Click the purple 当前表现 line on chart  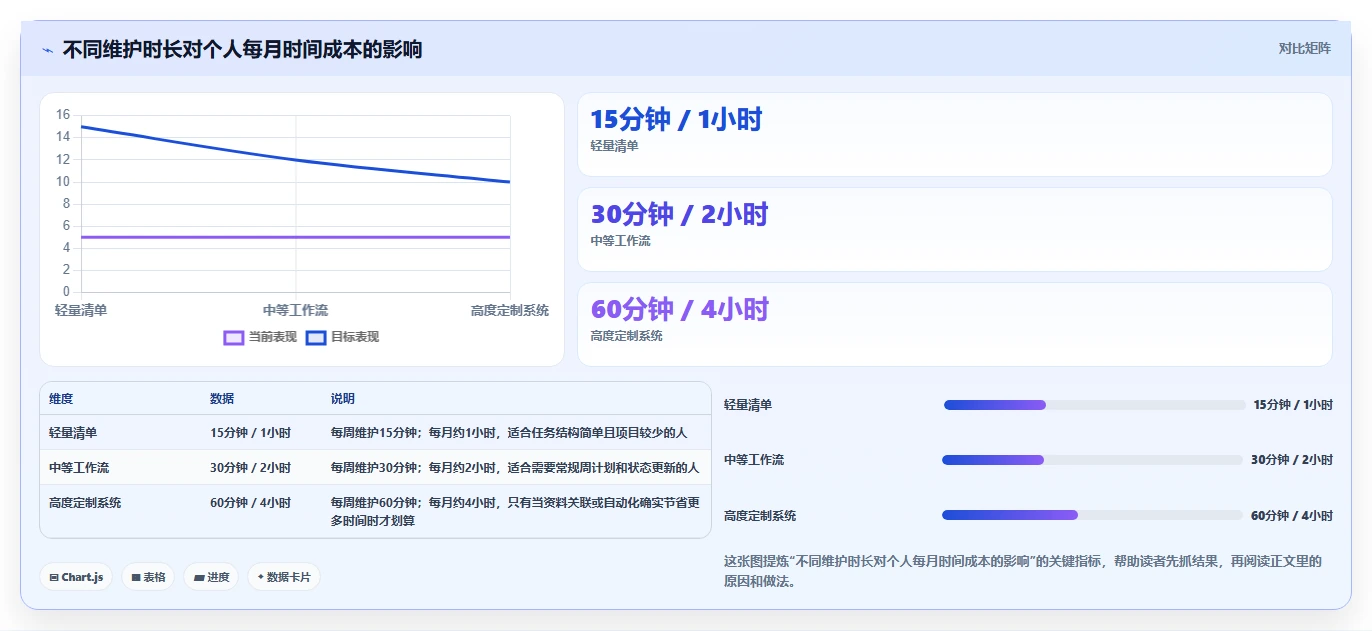point(295,237)
